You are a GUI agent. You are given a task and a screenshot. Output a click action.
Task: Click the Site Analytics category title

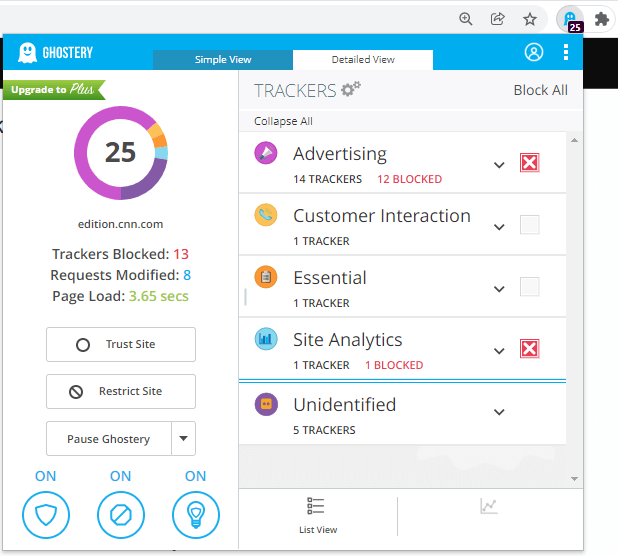tap(348, 340)
